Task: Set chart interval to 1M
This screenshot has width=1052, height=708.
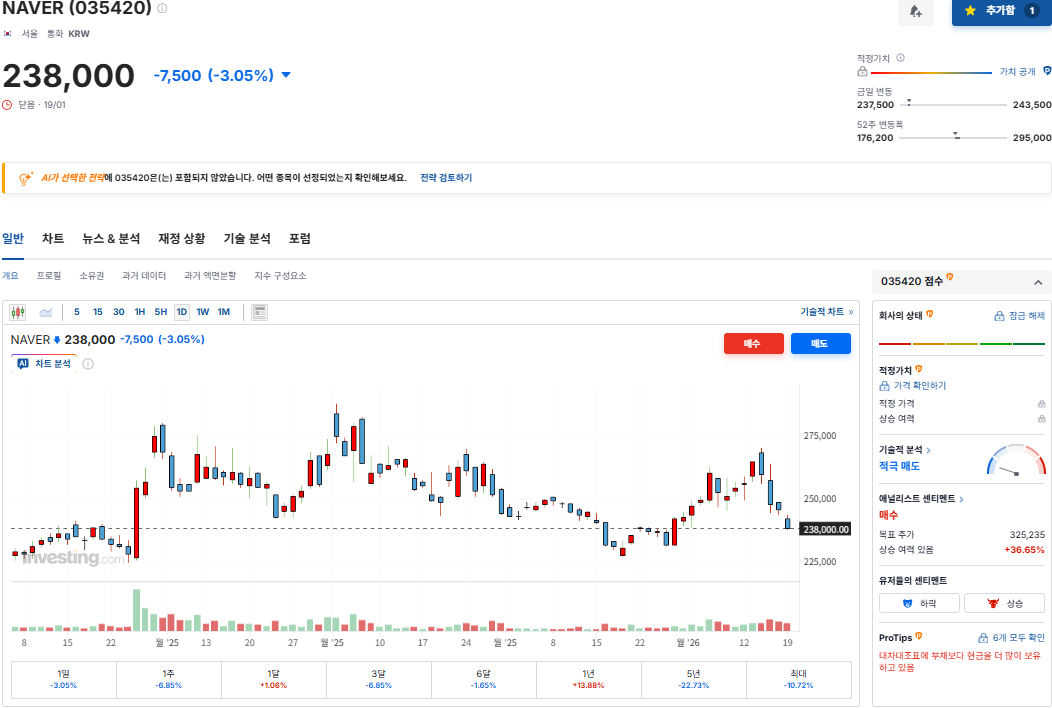Action: (x=223, y=312)
